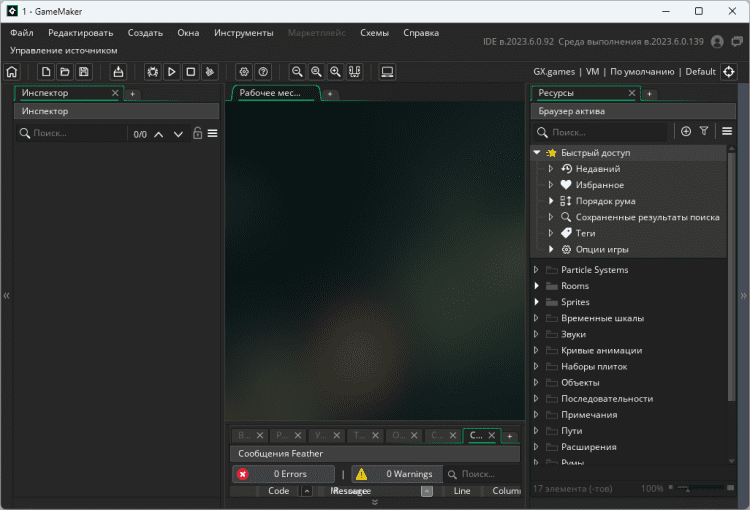This screenshot has height=510, width=750.
Task: Toggle the Inspector lock icon
Action: click(197, 133)
